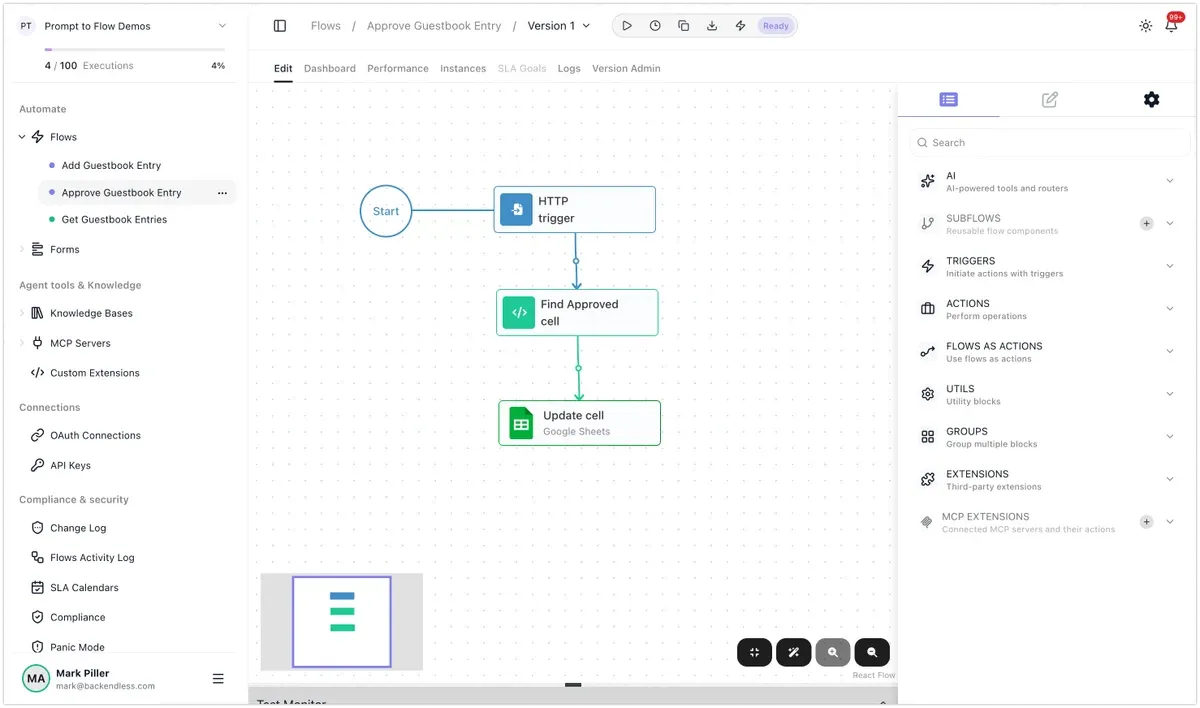Click the lightning bolt icon in toolbar
This screenshot has width=1200, height=708.
tap(741, 26)
